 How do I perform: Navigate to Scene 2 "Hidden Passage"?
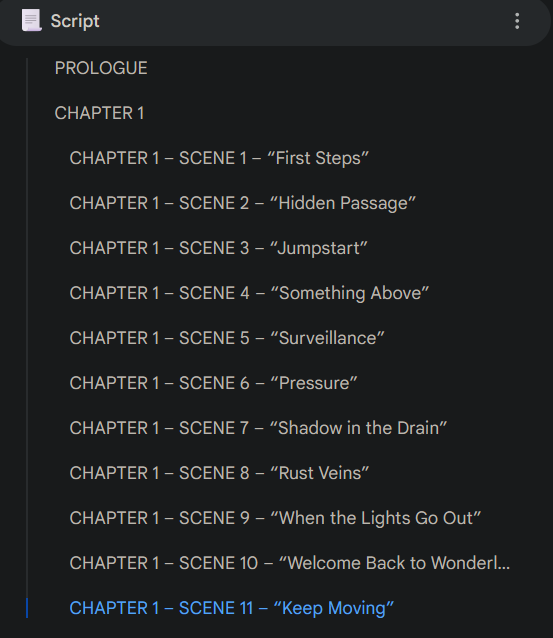pyautogui.click(x=243, y=203)
